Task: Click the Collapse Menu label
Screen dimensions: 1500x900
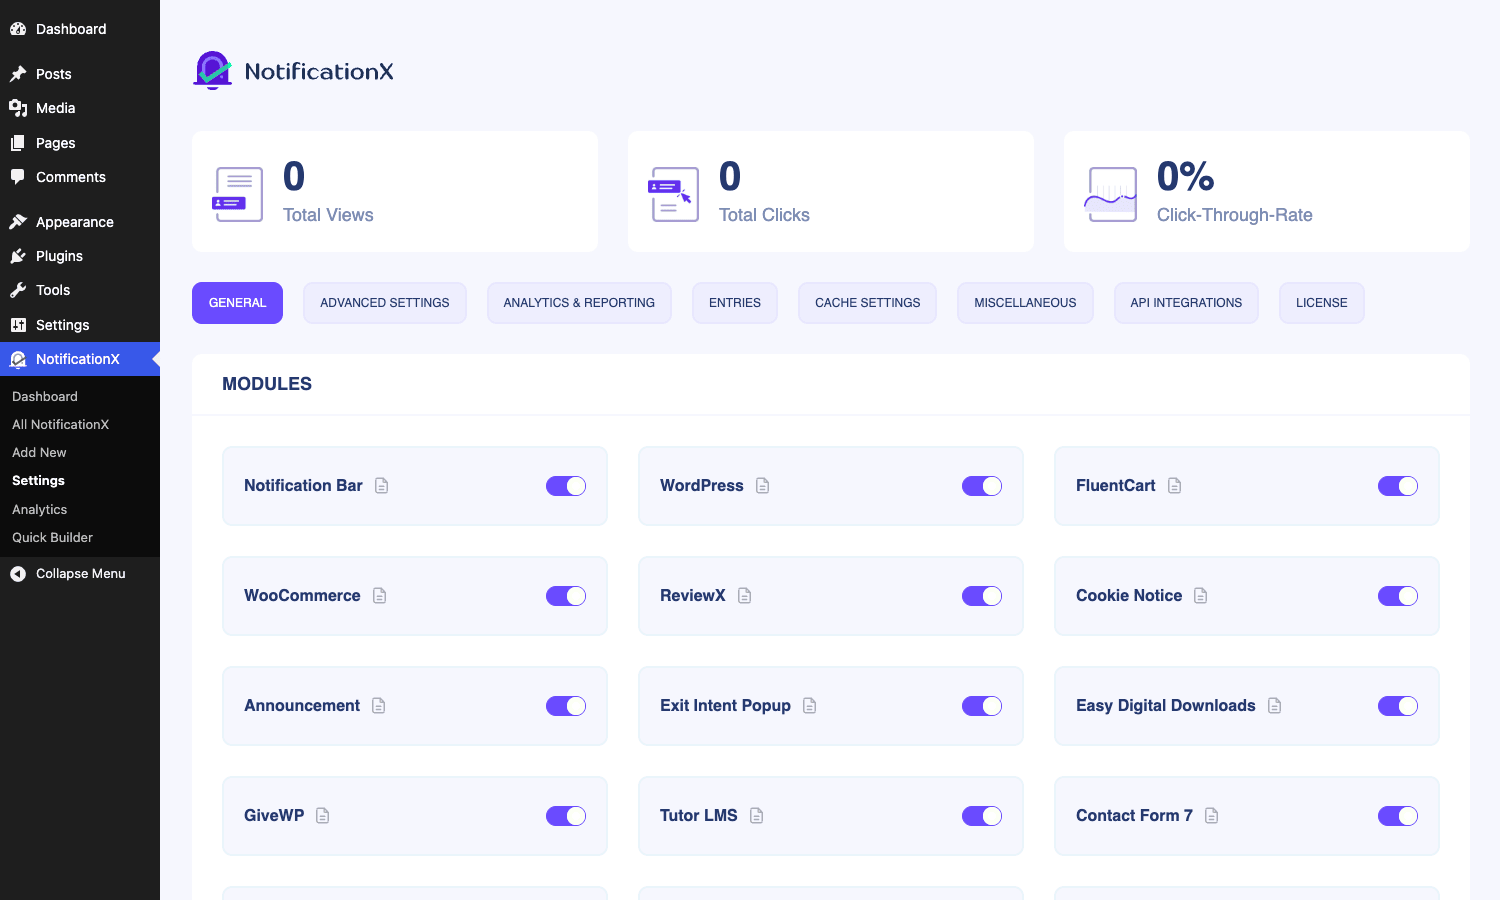Action: 80,574
